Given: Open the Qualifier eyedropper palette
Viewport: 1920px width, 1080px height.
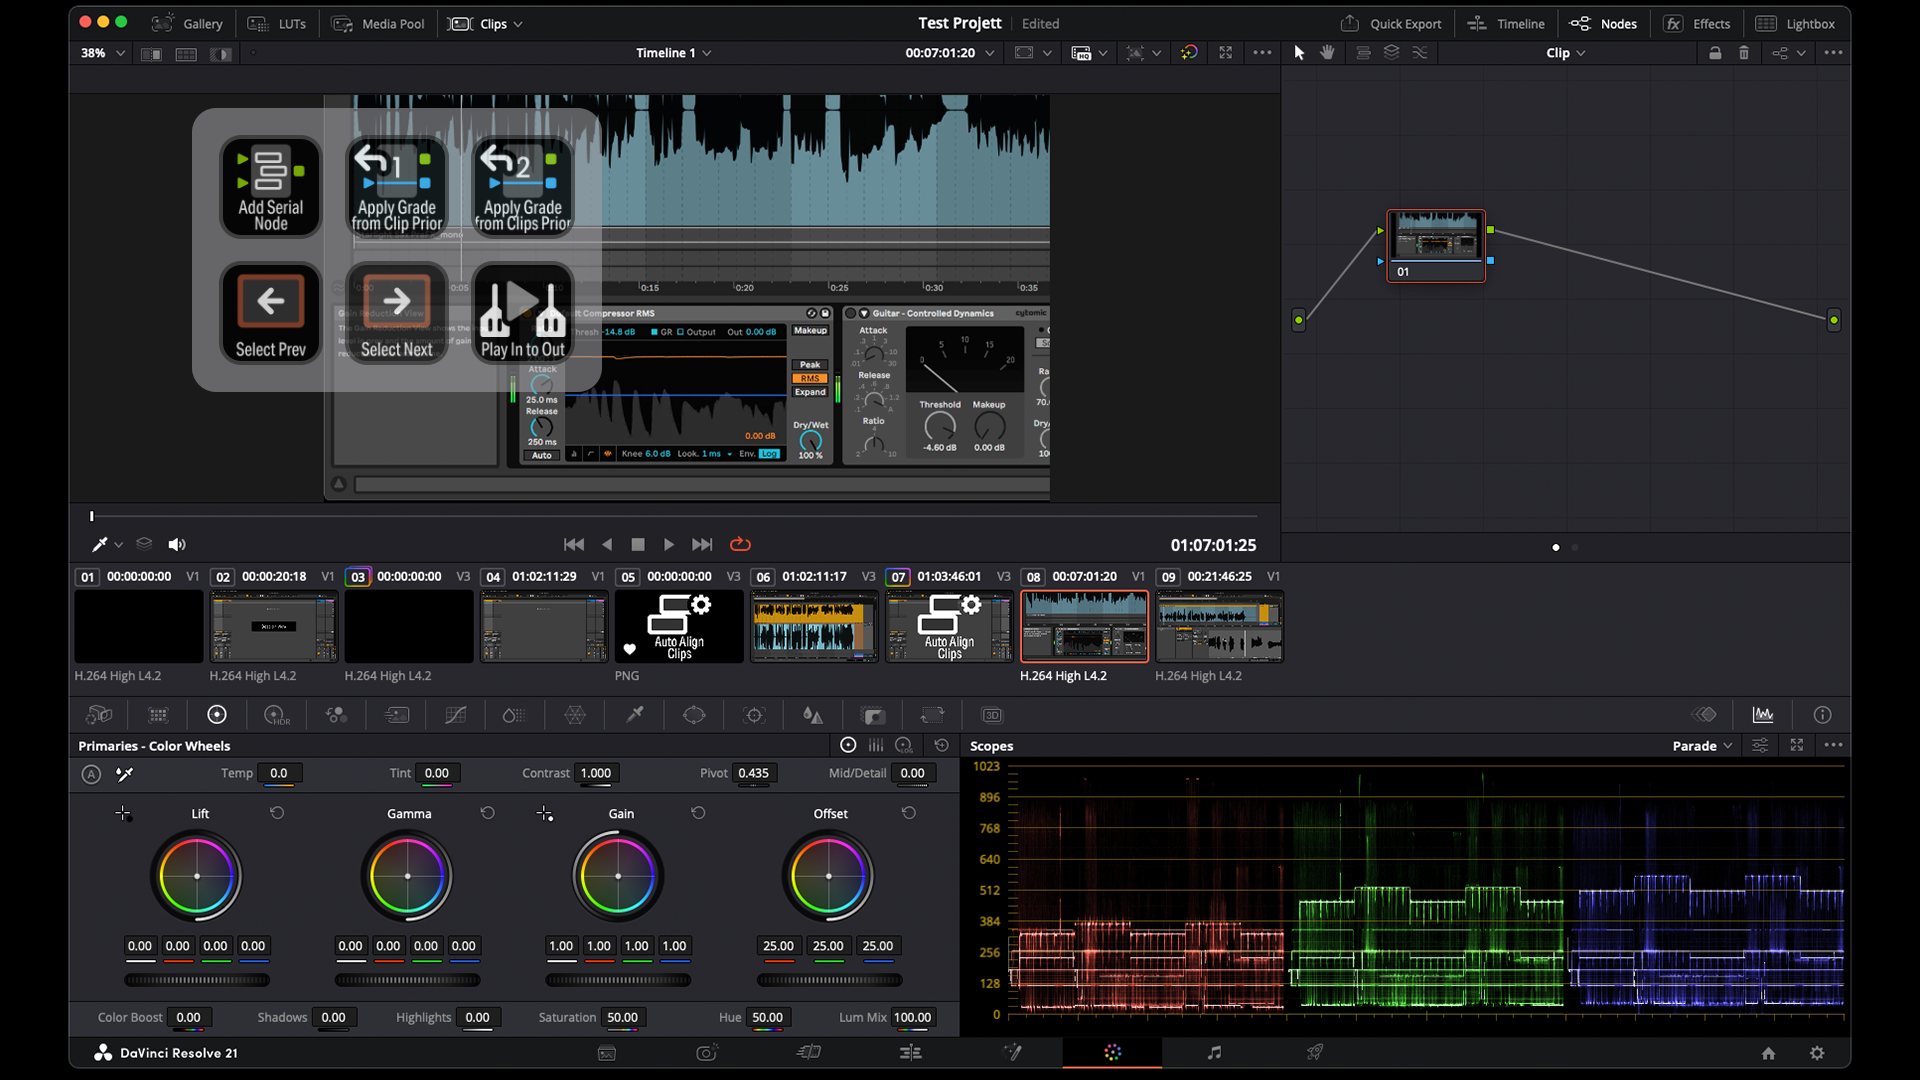Looking at the screenshot, I should point(635,715).
